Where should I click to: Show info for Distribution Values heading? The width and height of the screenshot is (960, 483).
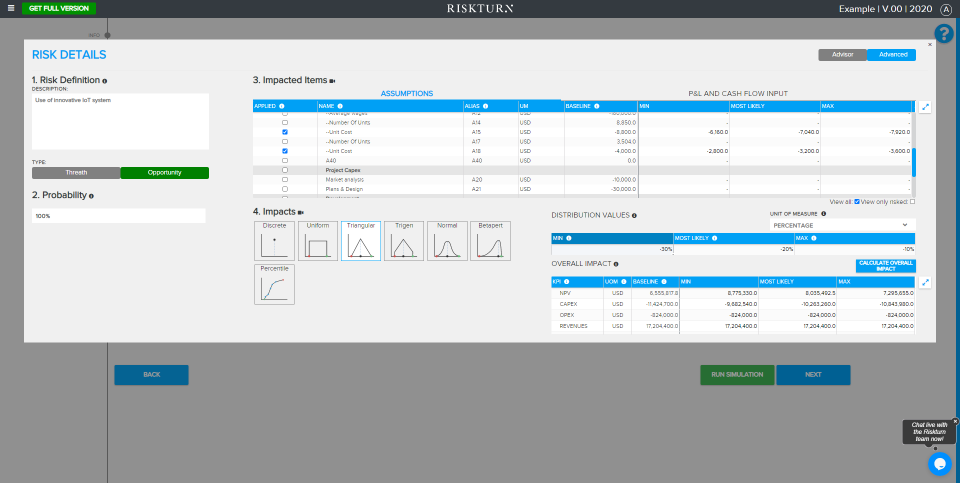(x=634, y=215)
